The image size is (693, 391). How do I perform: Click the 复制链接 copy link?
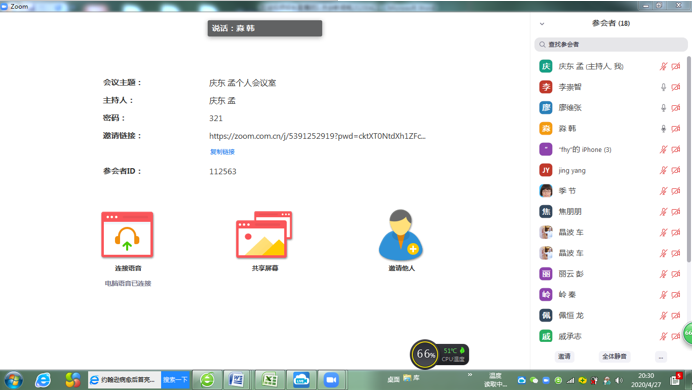tap(222, 152)
